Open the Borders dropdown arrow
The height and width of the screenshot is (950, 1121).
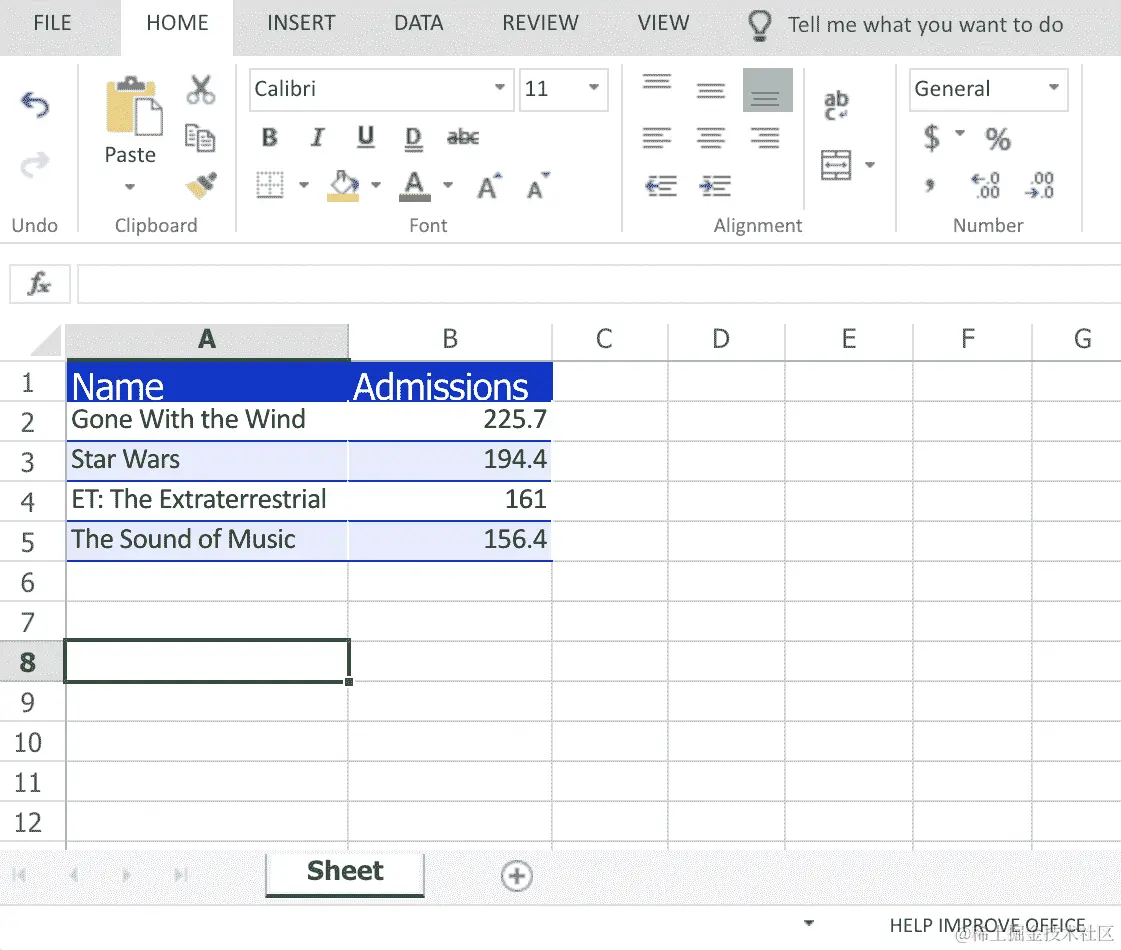[x=304, y=185]
